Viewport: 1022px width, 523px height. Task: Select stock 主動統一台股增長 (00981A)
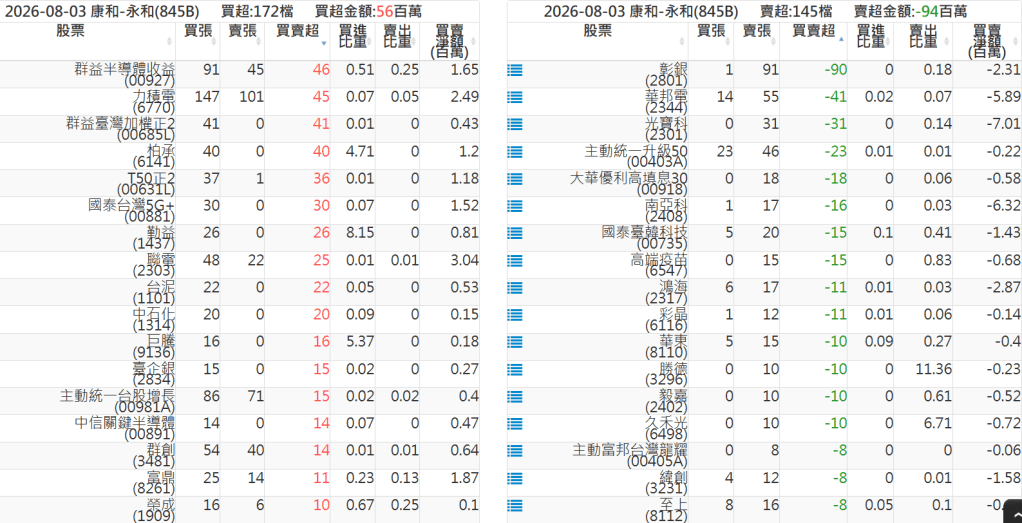coord(117,401)
